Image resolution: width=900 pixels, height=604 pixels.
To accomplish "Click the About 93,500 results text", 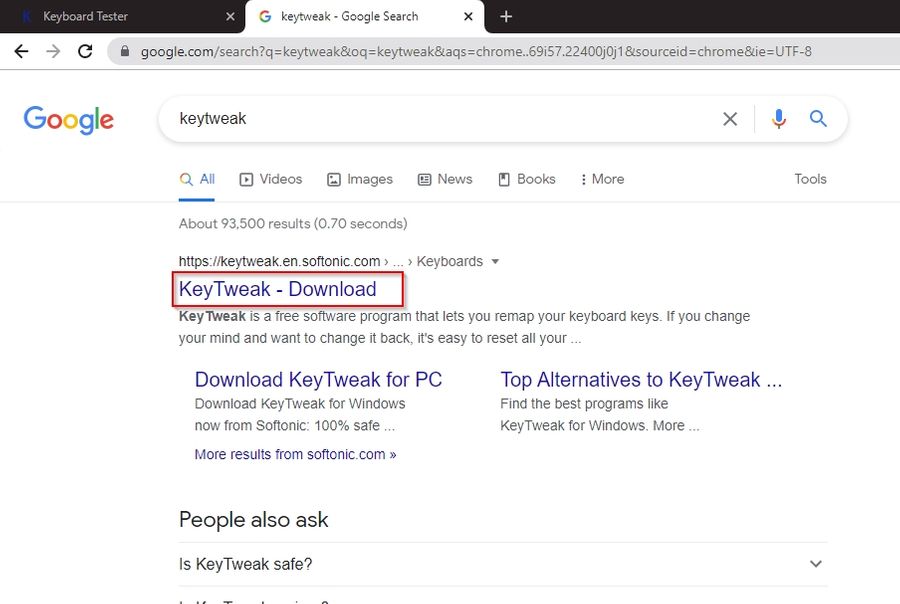I will (x=293, y=223).
